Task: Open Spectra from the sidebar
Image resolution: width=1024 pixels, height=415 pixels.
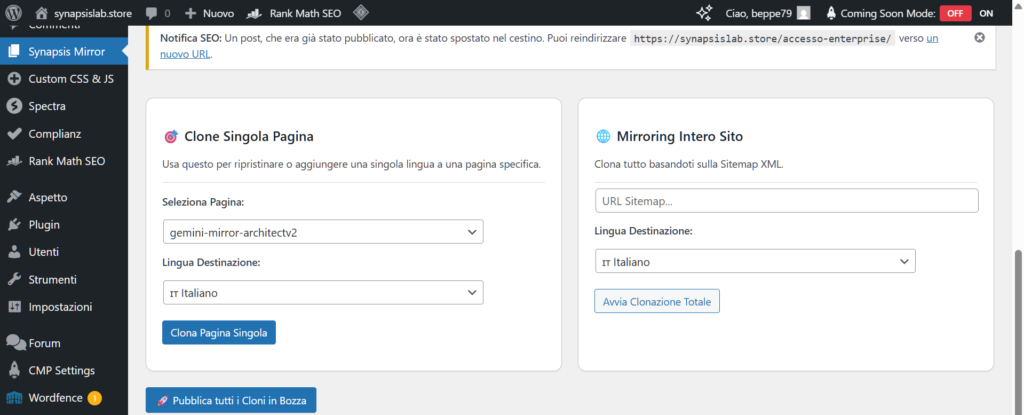Action: pyautogui.click(x=47, y=105)
